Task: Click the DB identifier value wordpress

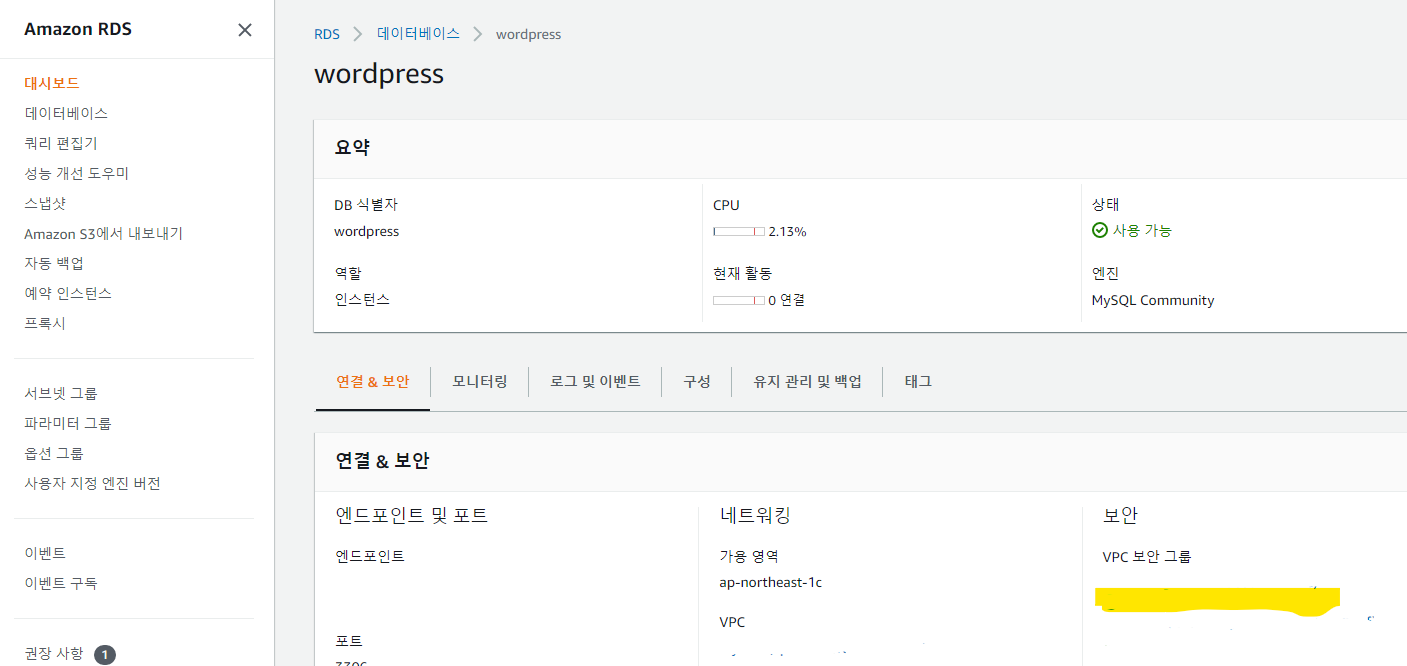Action: 367,231
